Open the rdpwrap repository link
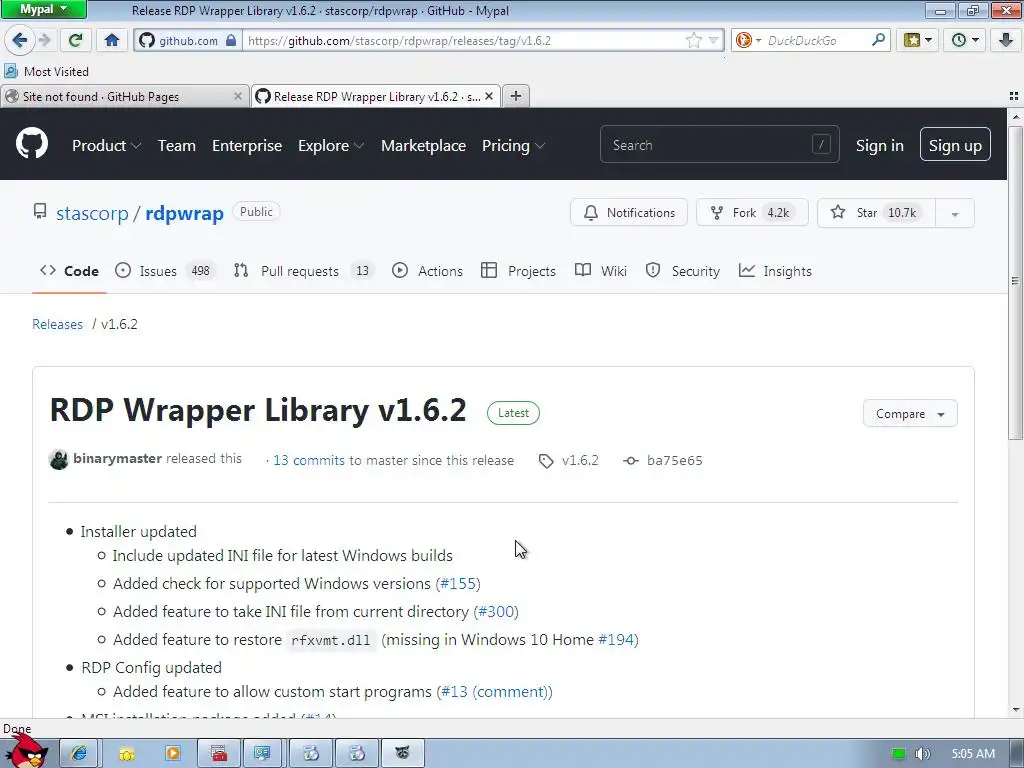Viewport: 1024px width, 768px height. click(x=184, y=213)
